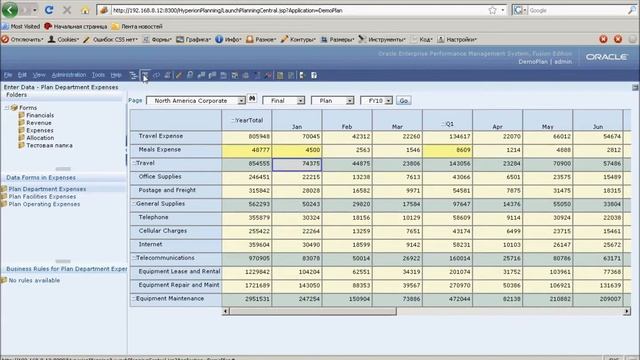Image resolution: width=640 pixels, height=360 pixels.
Task: Click the magnifier icon in the Planning toolbar
Action: click(x=190, y=75)
